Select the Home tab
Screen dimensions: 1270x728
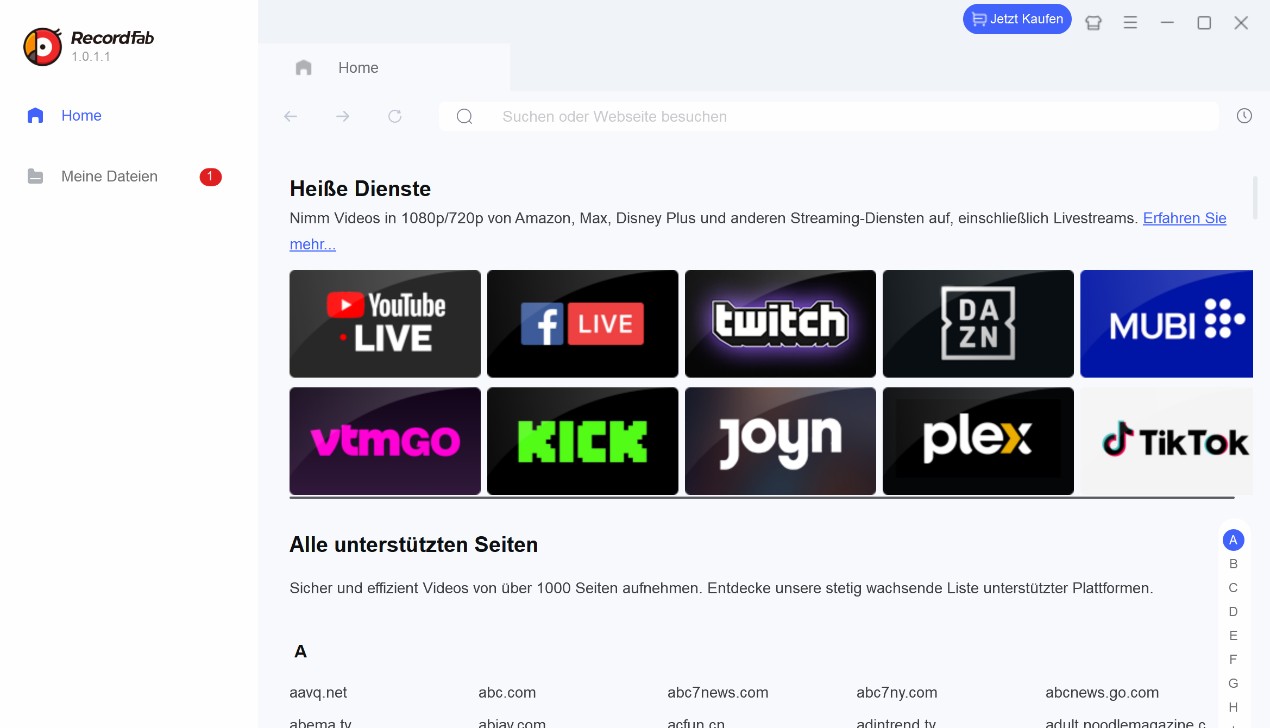[384, 68]
